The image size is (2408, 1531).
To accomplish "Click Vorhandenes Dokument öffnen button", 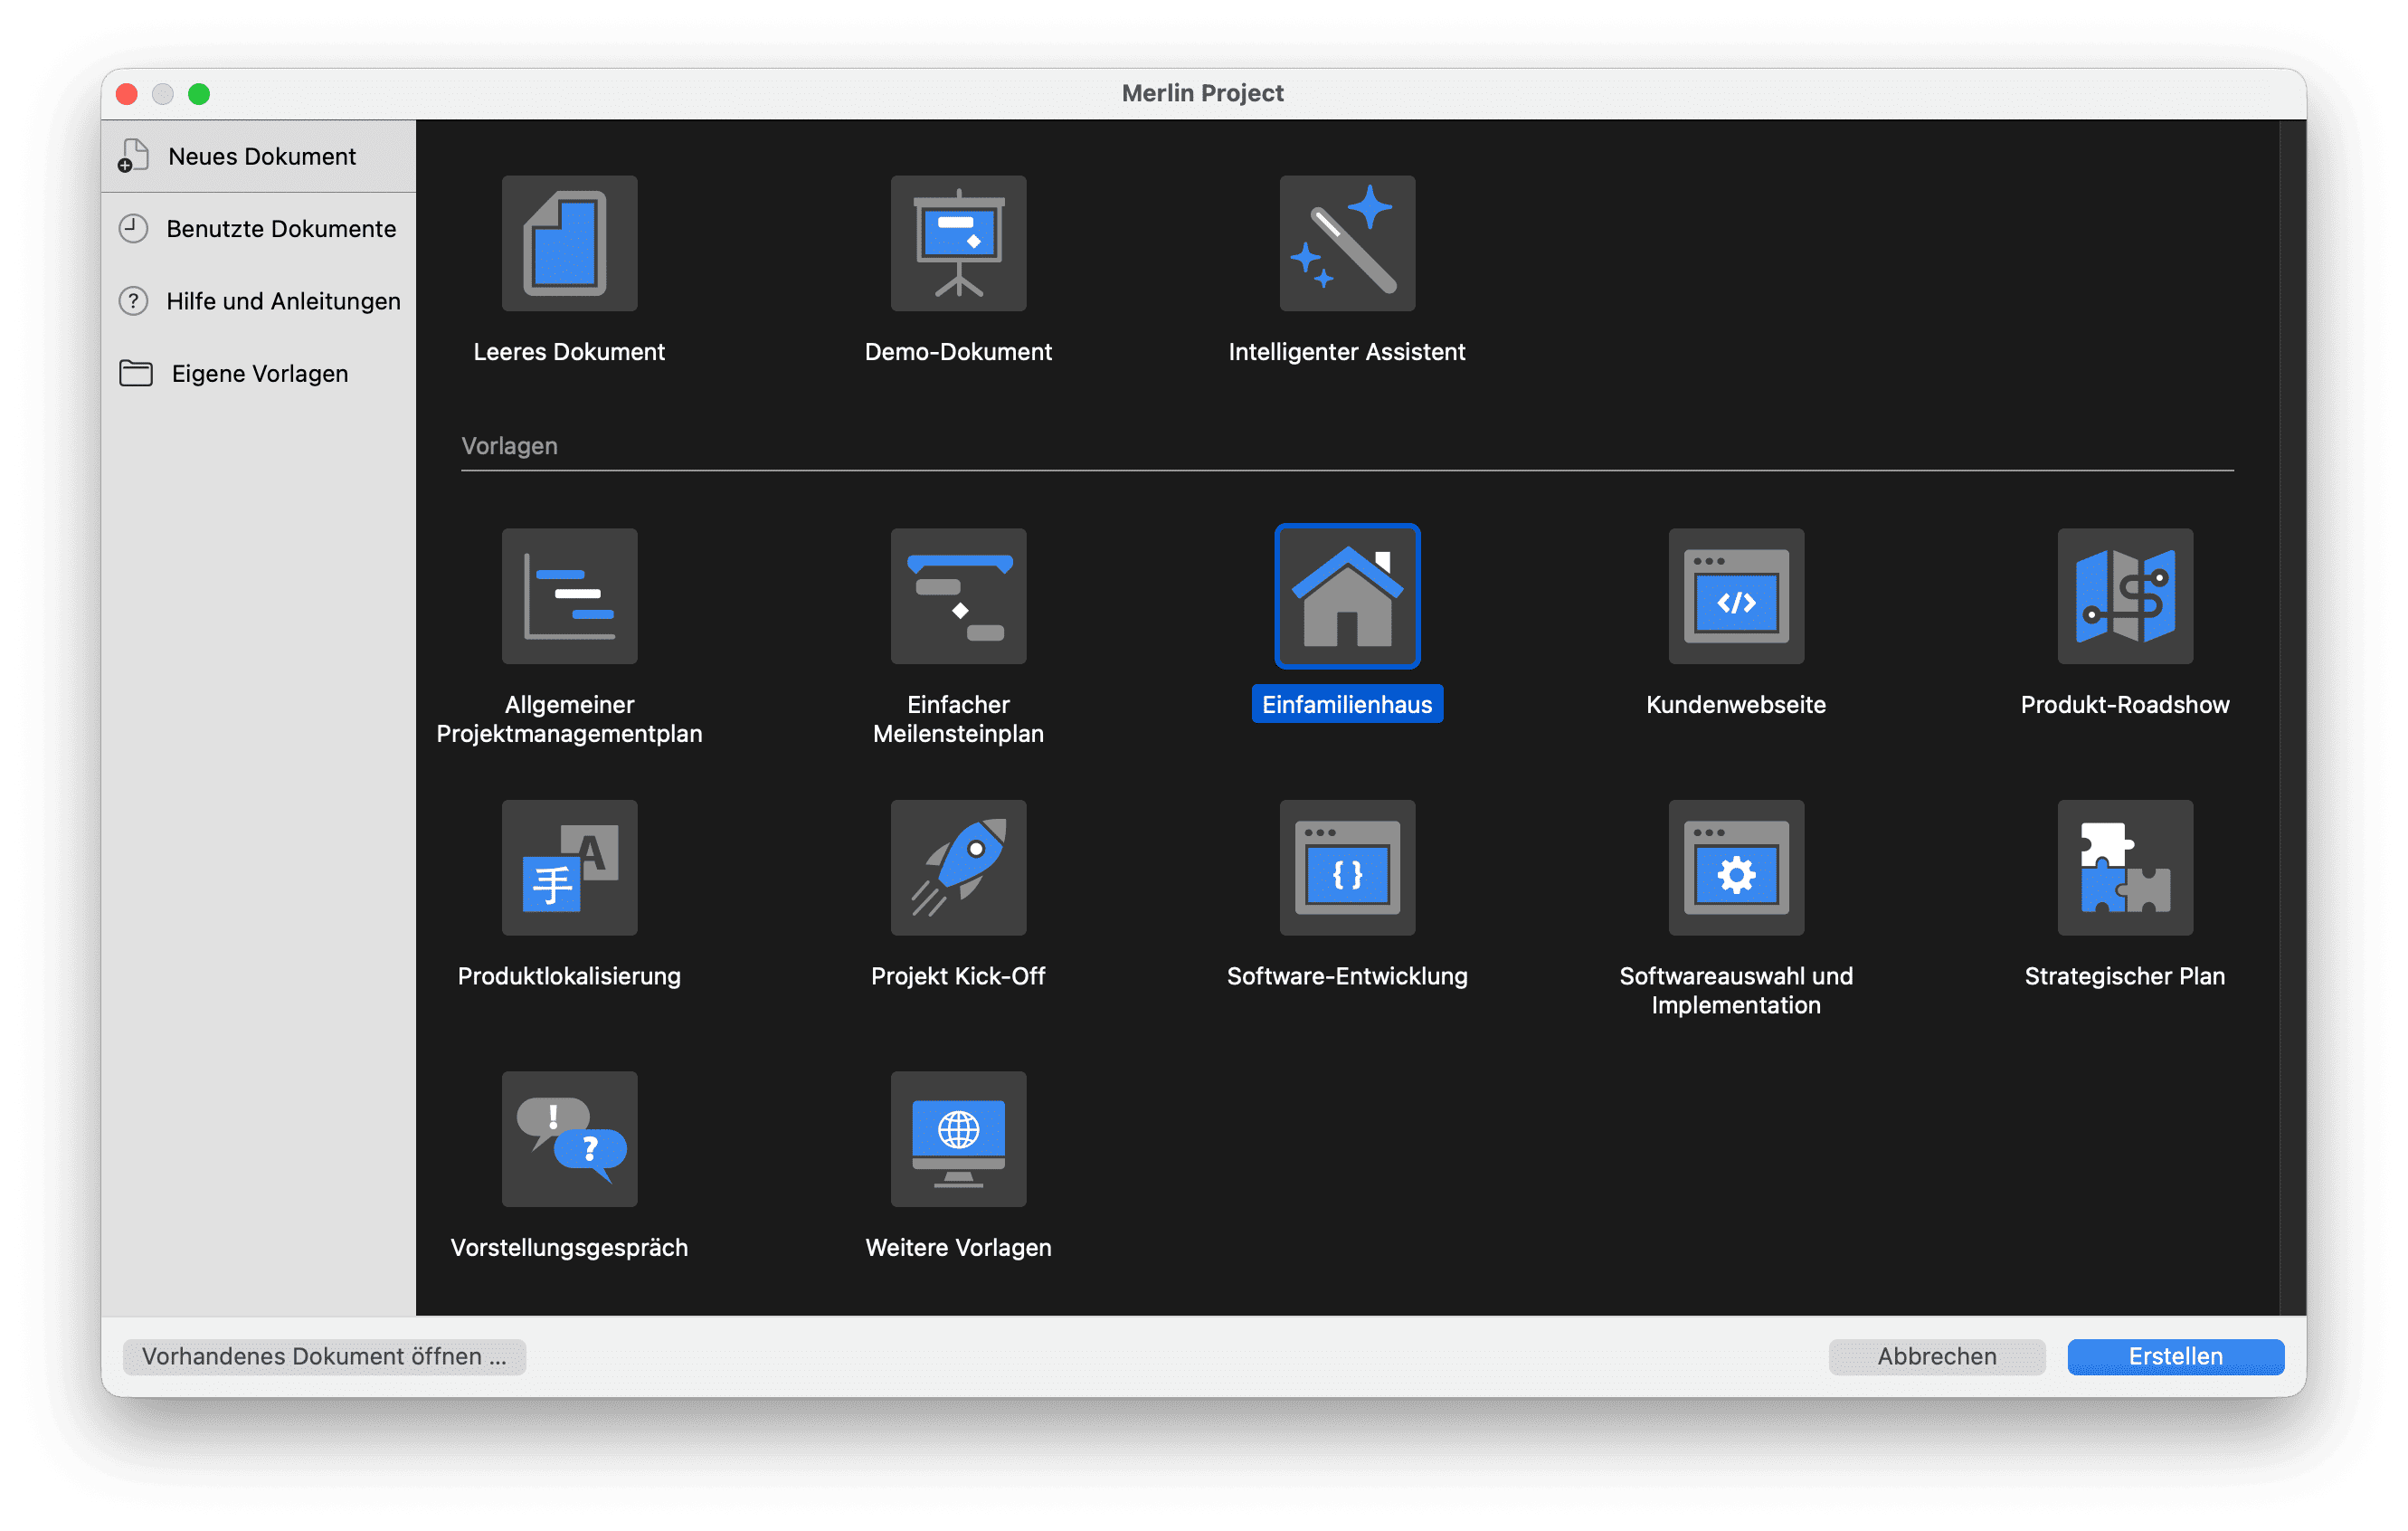I will coord(324,1356).
